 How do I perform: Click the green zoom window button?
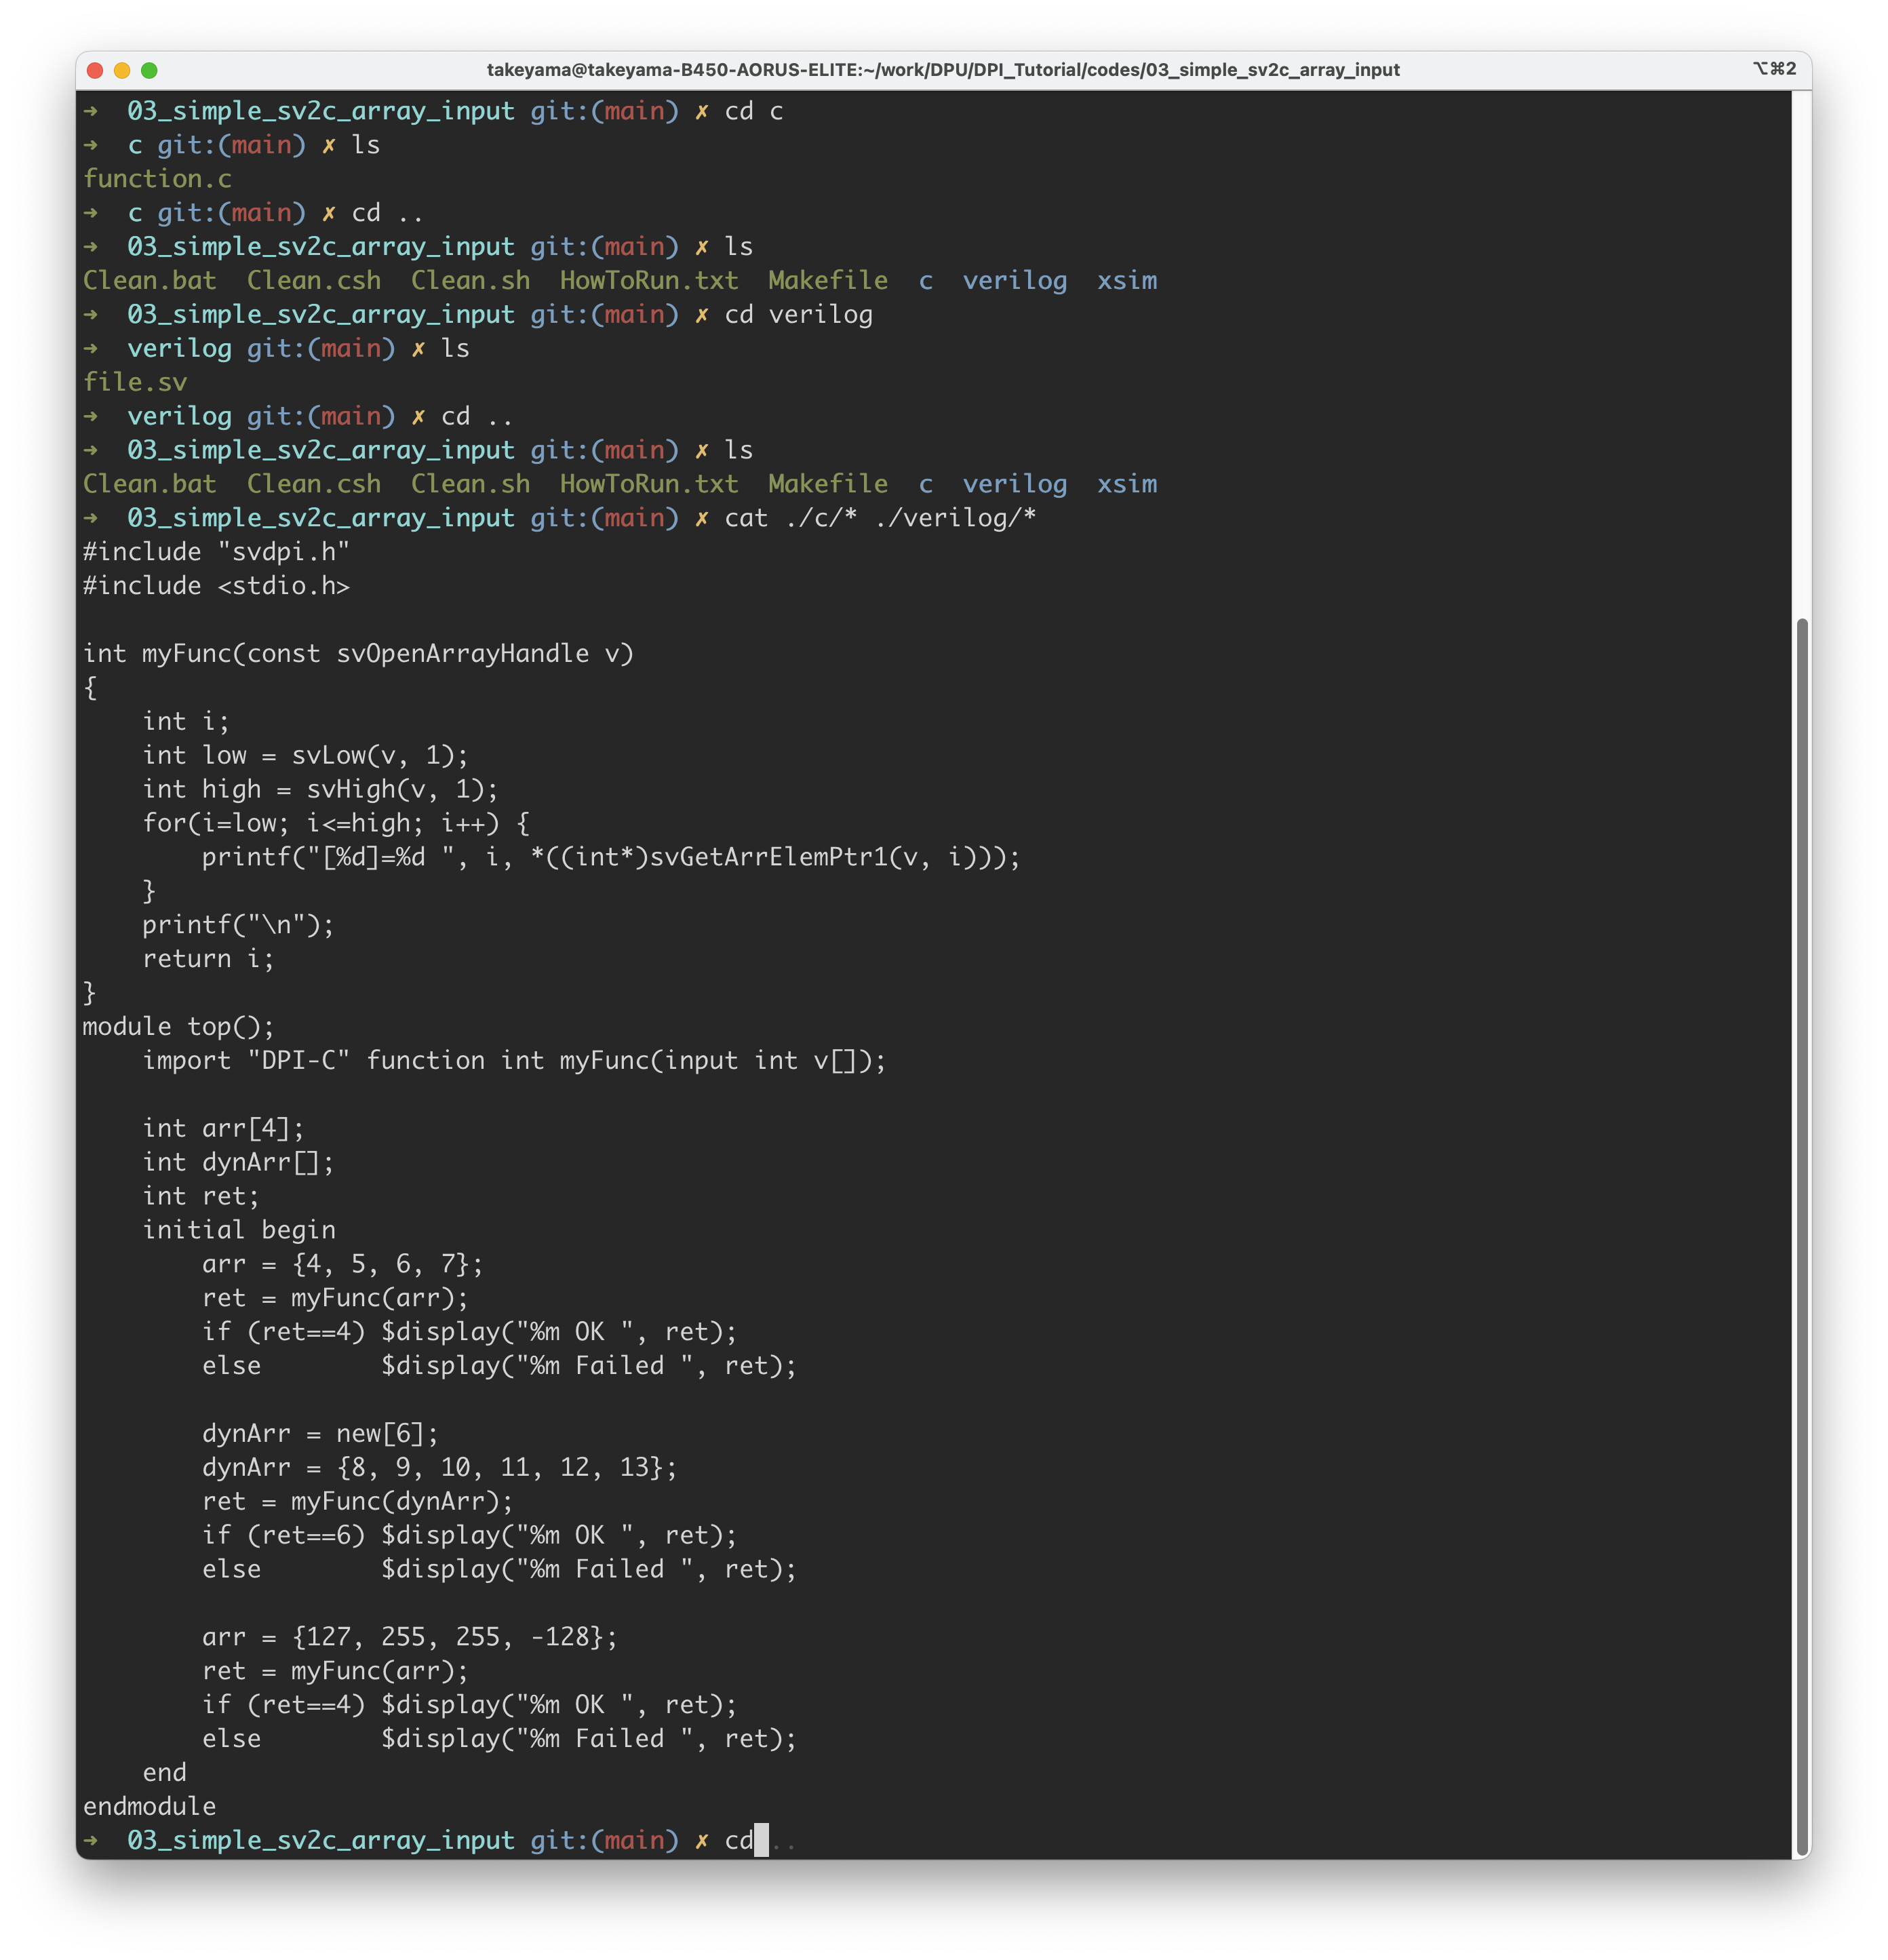[x=149, y=70]
